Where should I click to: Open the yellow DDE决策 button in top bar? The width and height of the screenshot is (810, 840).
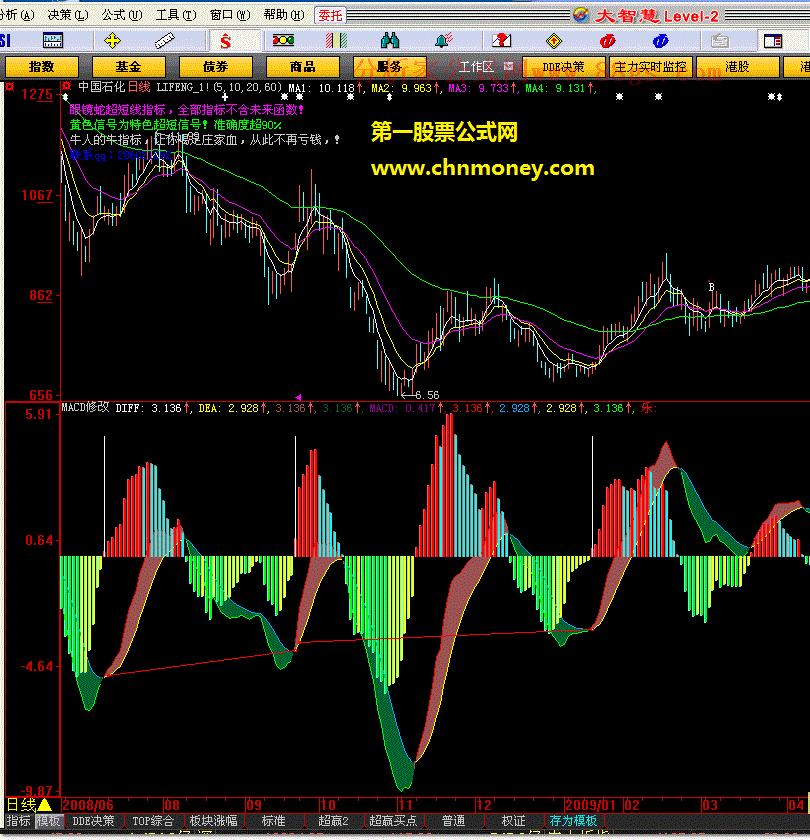(x=564, y=66)
